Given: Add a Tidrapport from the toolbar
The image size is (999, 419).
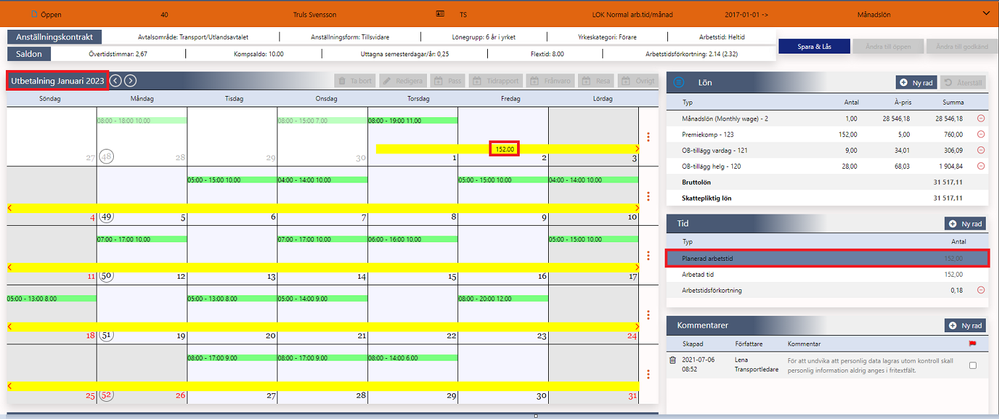Looking at the screenshot, I should pos(496,82).
